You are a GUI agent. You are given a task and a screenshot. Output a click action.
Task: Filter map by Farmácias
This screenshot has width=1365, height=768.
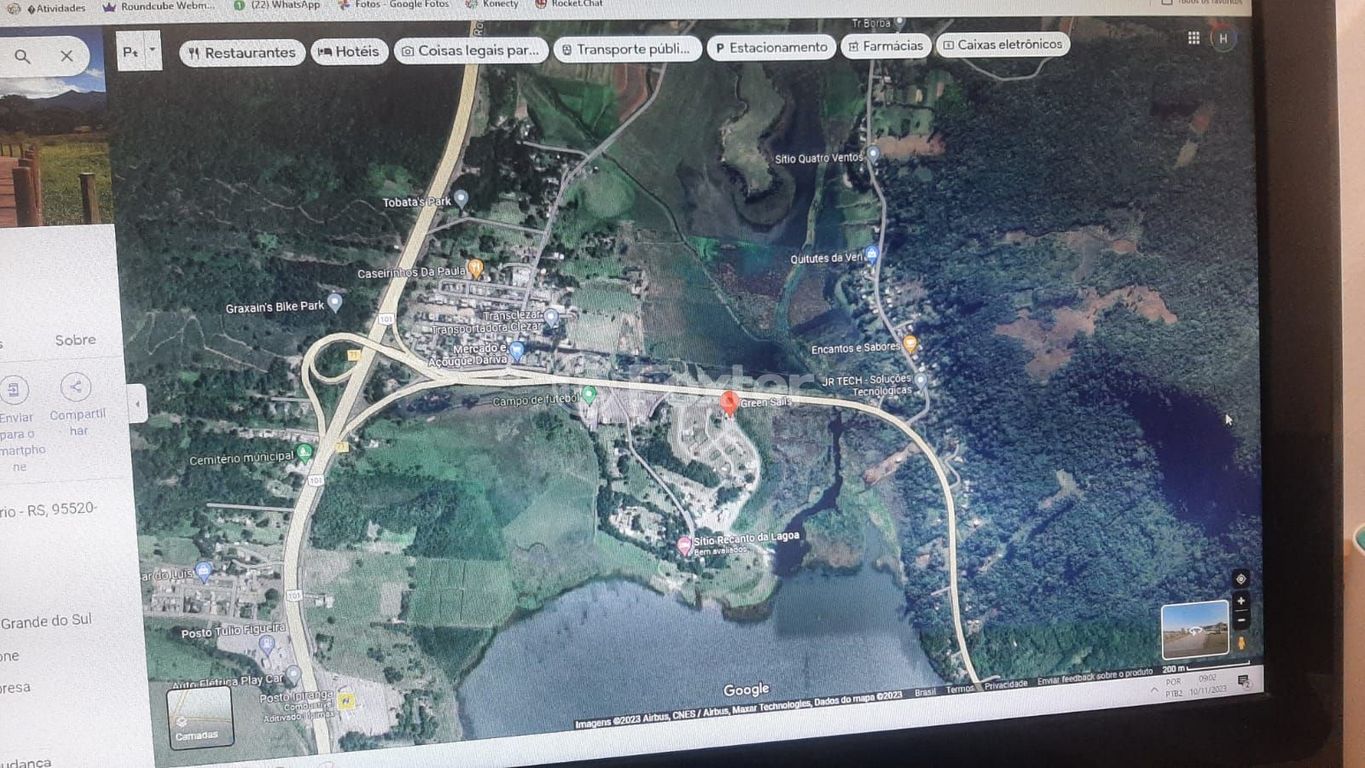(x=885, y=46)
